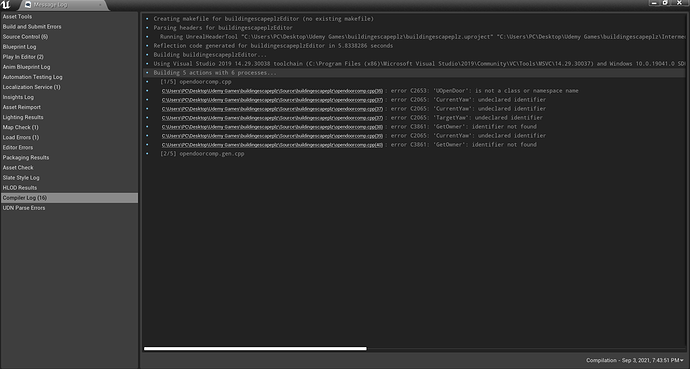Select 'Building 5 actions with 6 processes' row
This screenshot has height=369, width=690.
pyautogui.click(x=414, y=73)
